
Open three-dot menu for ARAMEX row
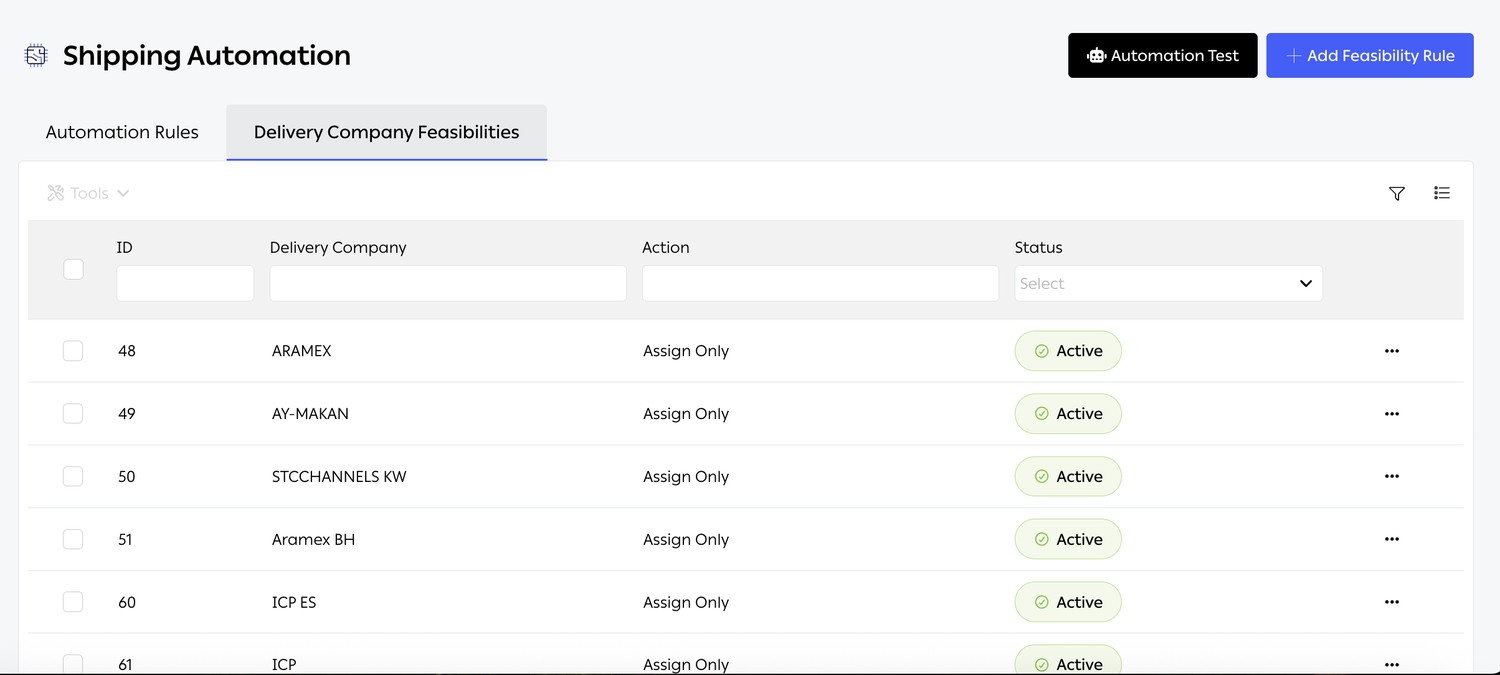click(1392, 351)
